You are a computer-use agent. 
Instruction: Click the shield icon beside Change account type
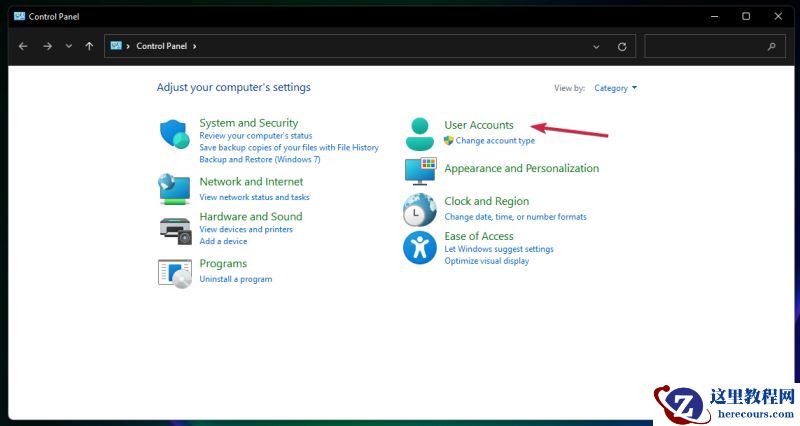[x=448, y=140]
